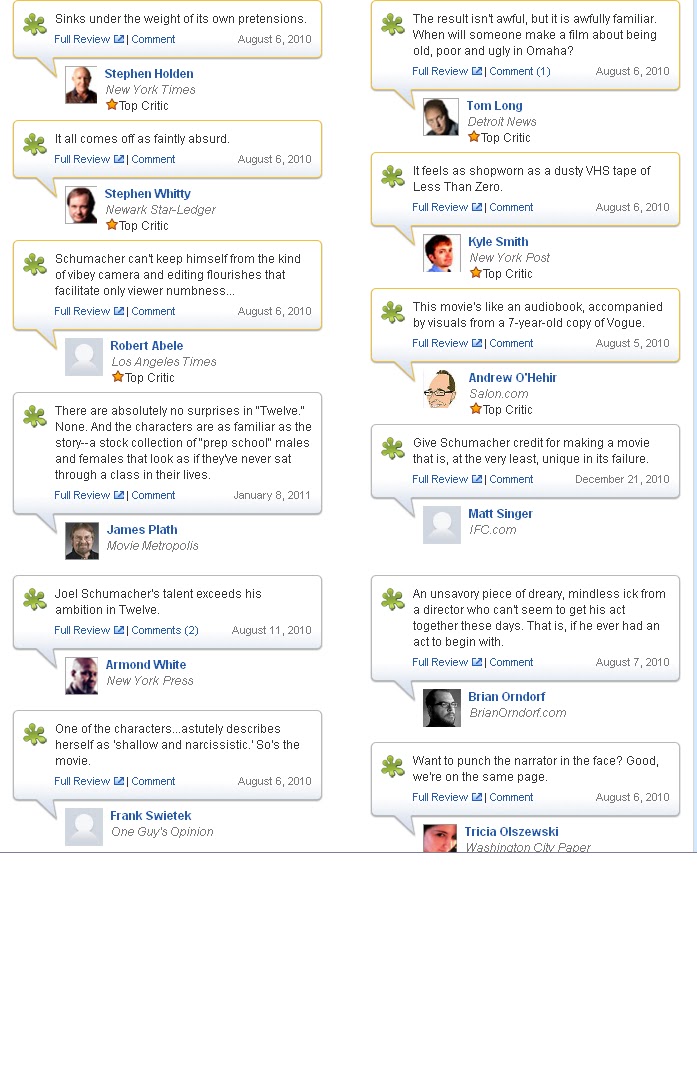The image size is (697, 1087).
Task: Open Kyle Smith's avatar thumbnail
Action: coord(442,253)
